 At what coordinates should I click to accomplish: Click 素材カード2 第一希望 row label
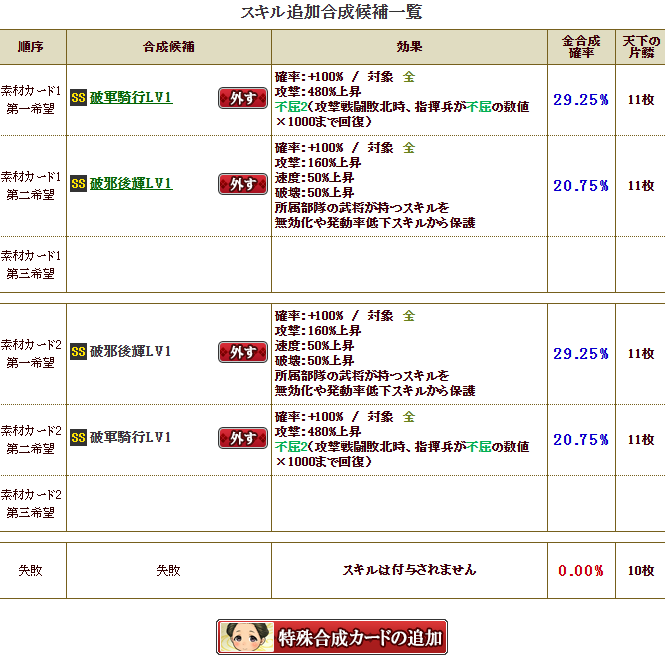click(31, 354)
